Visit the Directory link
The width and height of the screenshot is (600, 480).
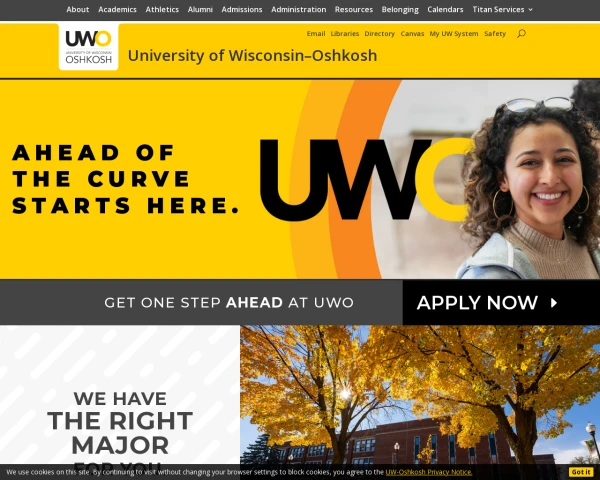coord(380,34)
